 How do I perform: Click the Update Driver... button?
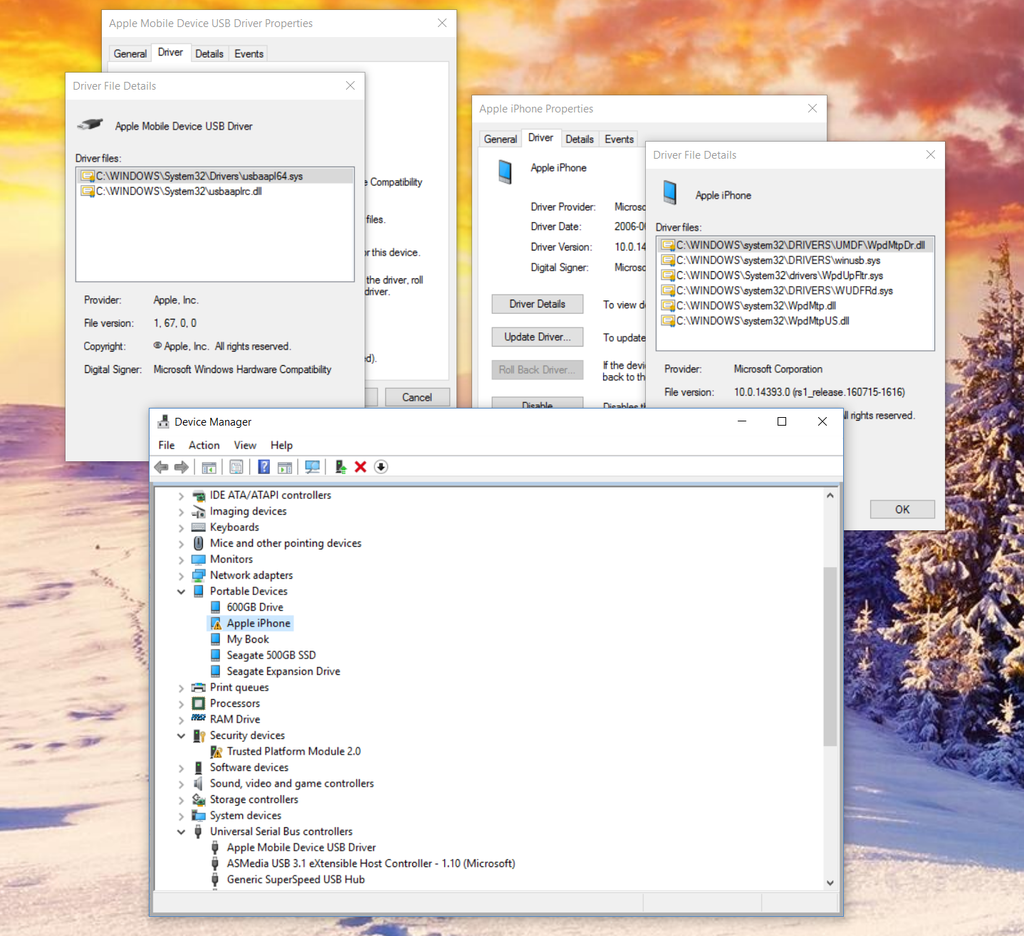pos(537,337)
